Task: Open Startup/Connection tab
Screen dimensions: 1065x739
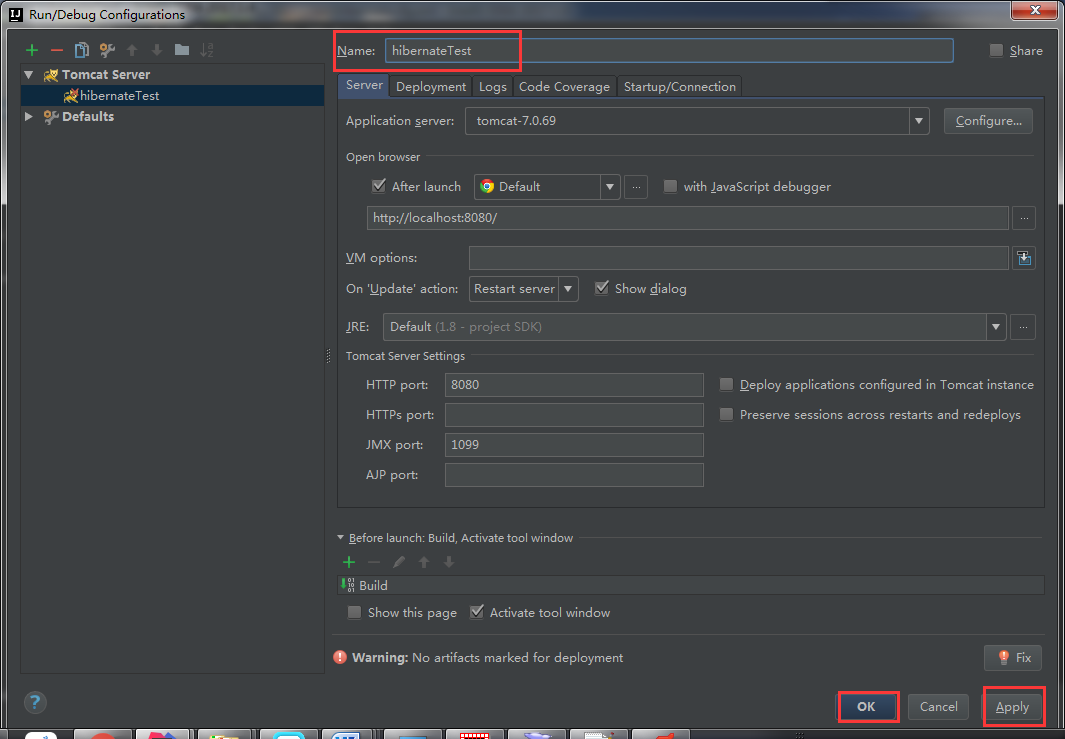Action: (680, 86)
